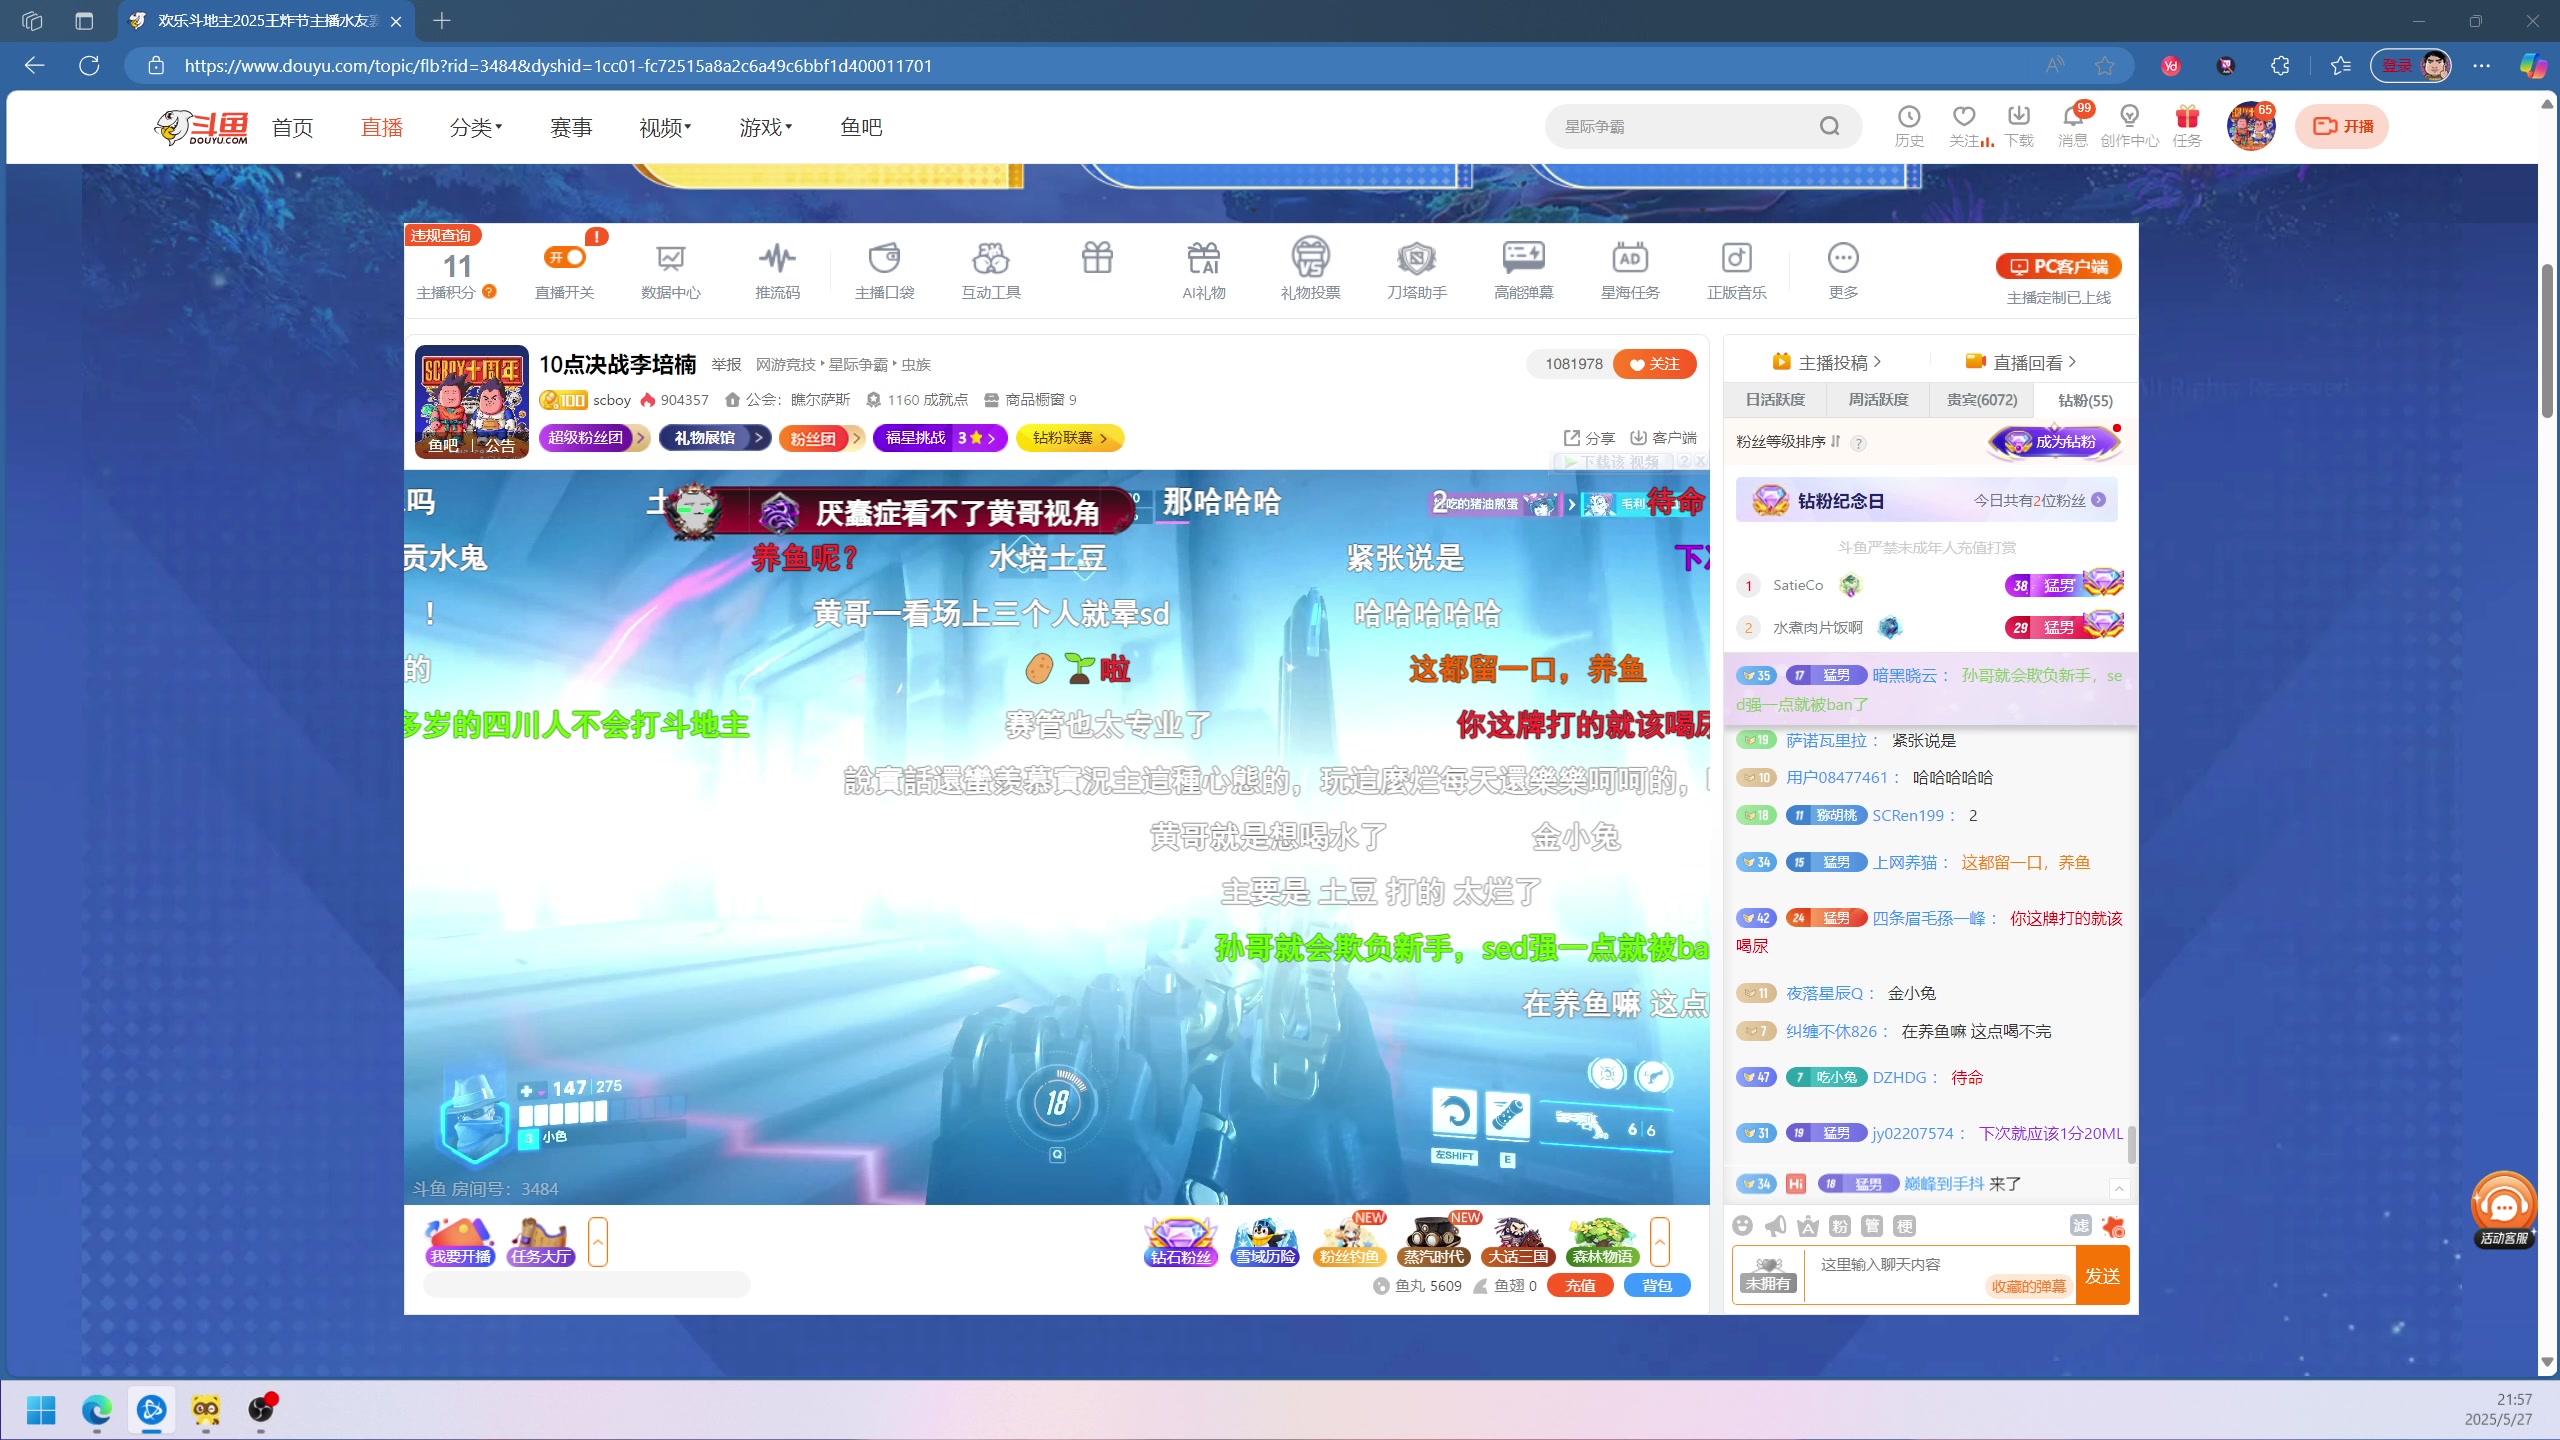The width and height of the screenshot is (2560, 1440).
Task: Open the 钻石粉丝 diamond fan icon
Action: 1181,1242
